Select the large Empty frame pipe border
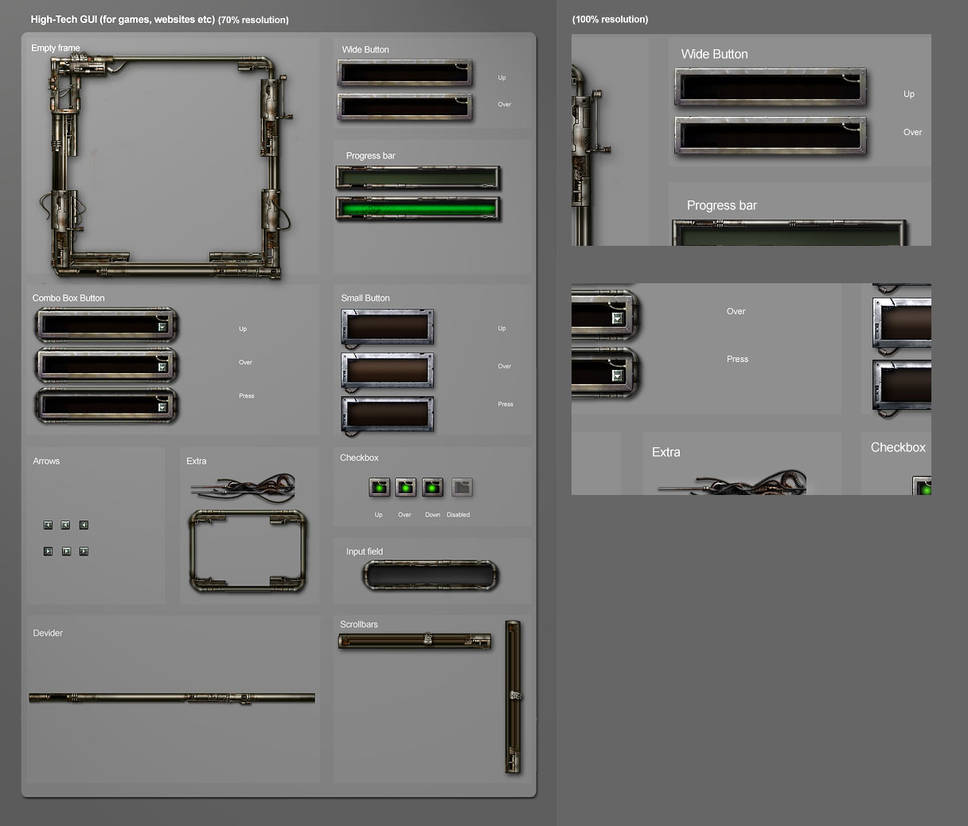This screenshot has width=968, height=826. point(168,167)
